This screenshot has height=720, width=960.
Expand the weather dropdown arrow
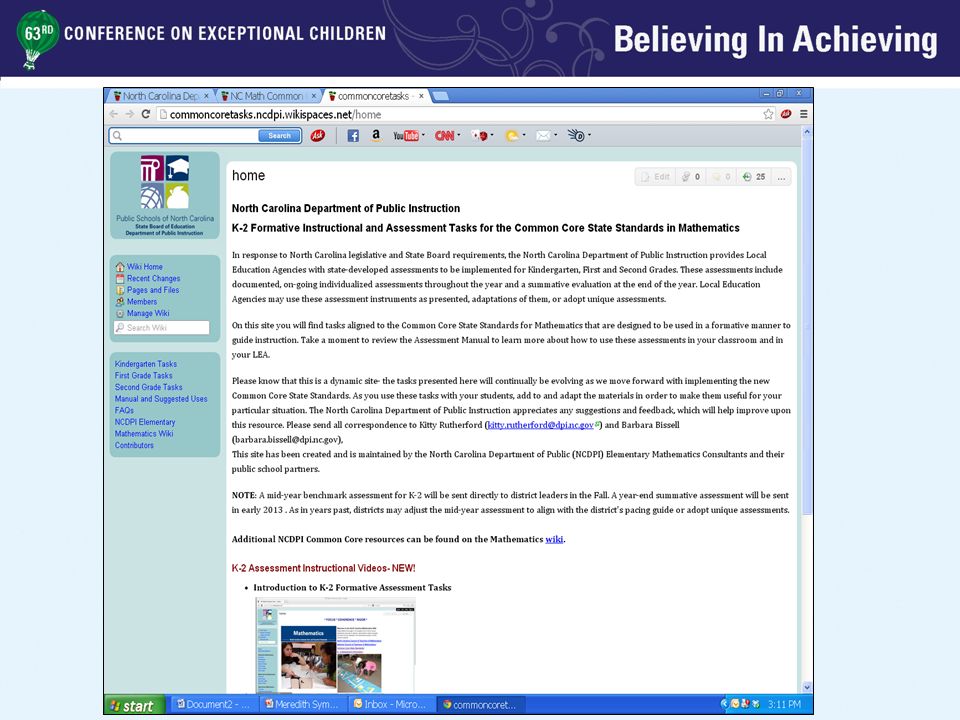coord(524,135)
